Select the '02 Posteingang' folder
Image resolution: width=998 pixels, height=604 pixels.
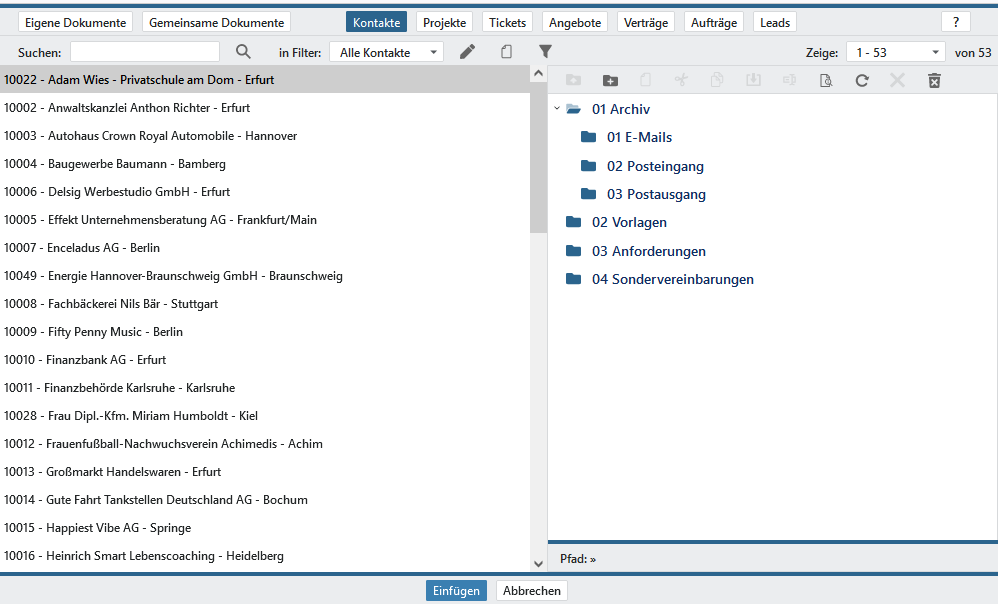(x=655, y=166)
